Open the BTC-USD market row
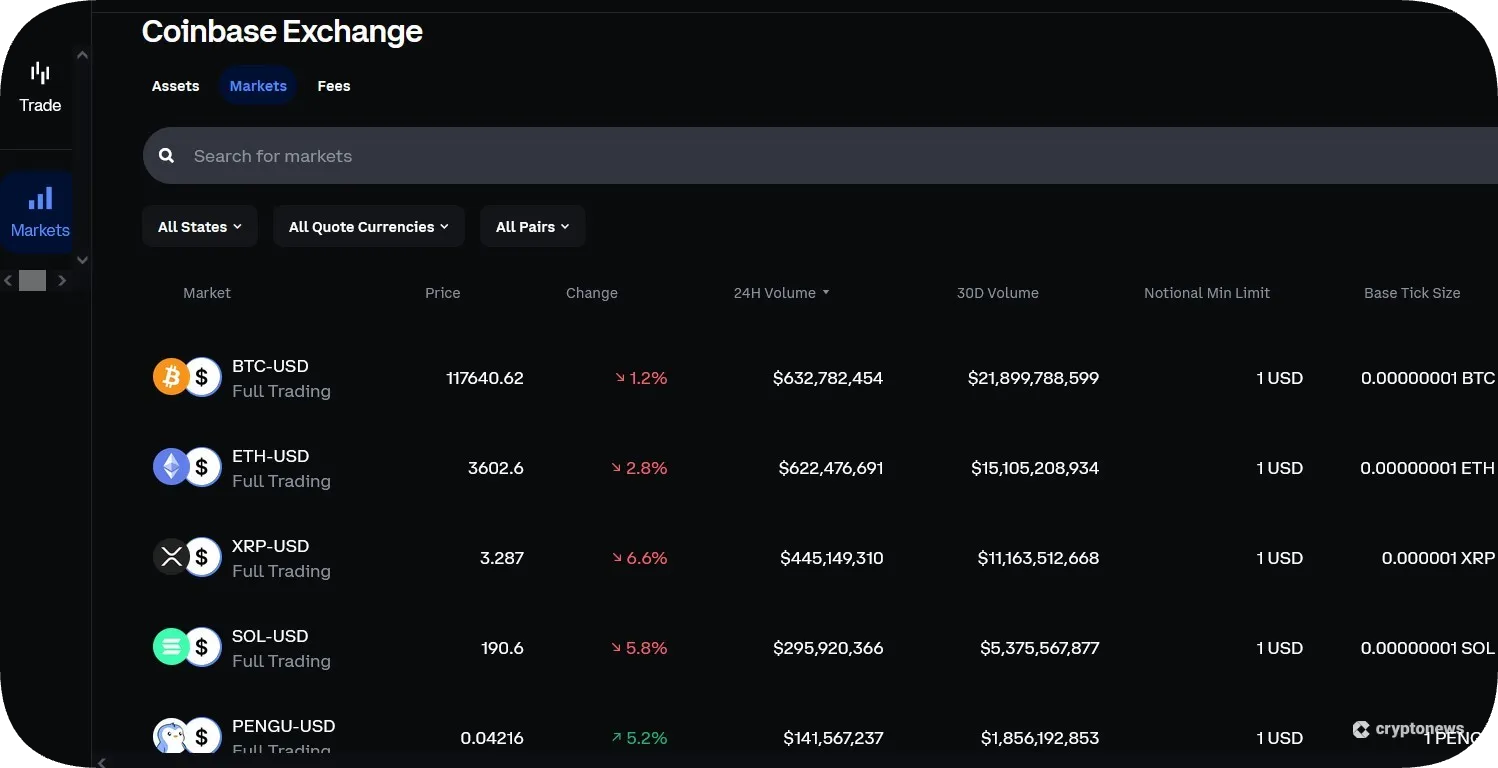This screenshot has width=1498, height=768. (x=270, y=377)
